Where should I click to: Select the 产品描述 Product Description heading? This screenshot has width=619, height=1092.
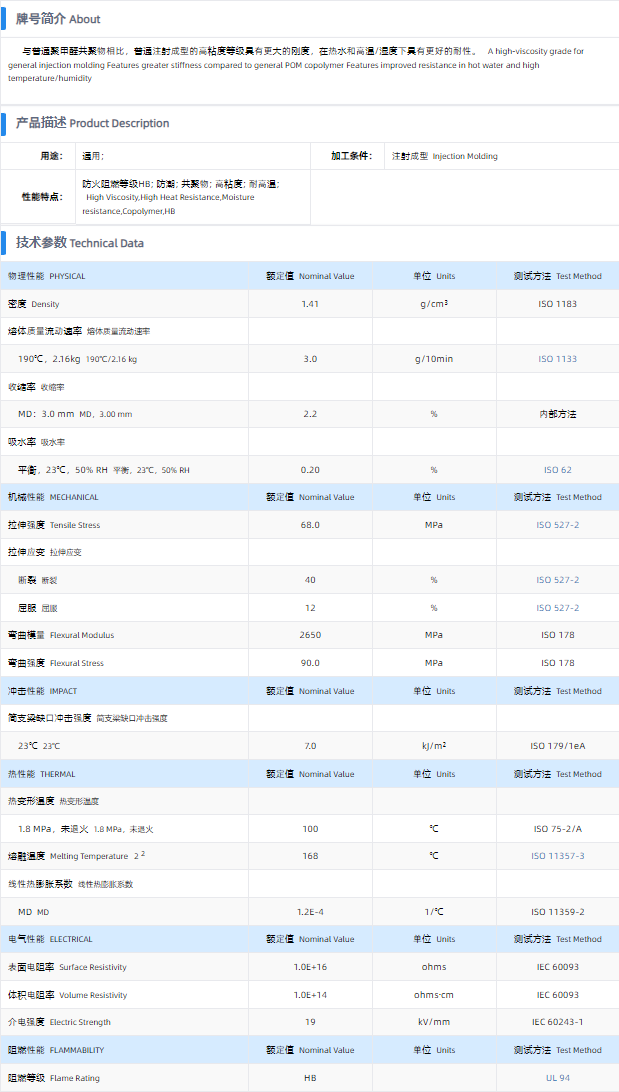pyautogui.click(x=92, y=123)
